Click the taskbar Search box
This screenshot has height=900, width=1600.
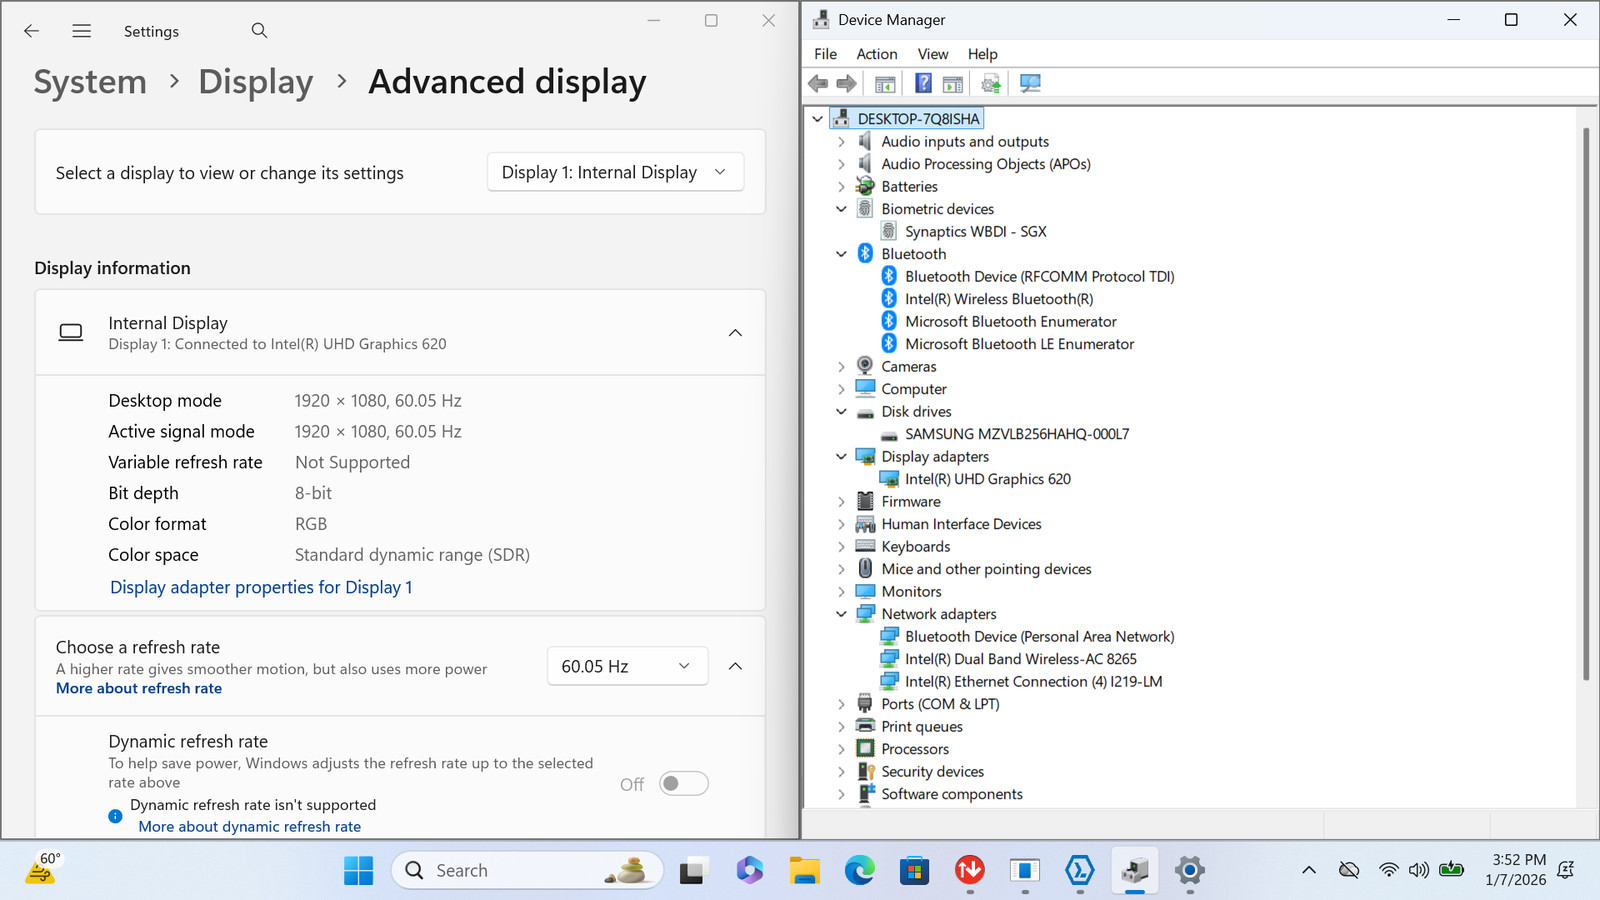click(x=528, y=870)
